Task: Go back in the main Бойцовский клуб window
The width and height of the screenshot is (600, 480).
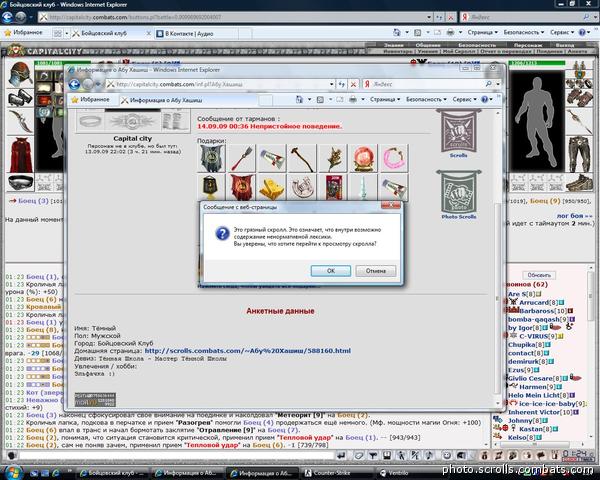Action: pyautogui.click(x=7, y=17)
